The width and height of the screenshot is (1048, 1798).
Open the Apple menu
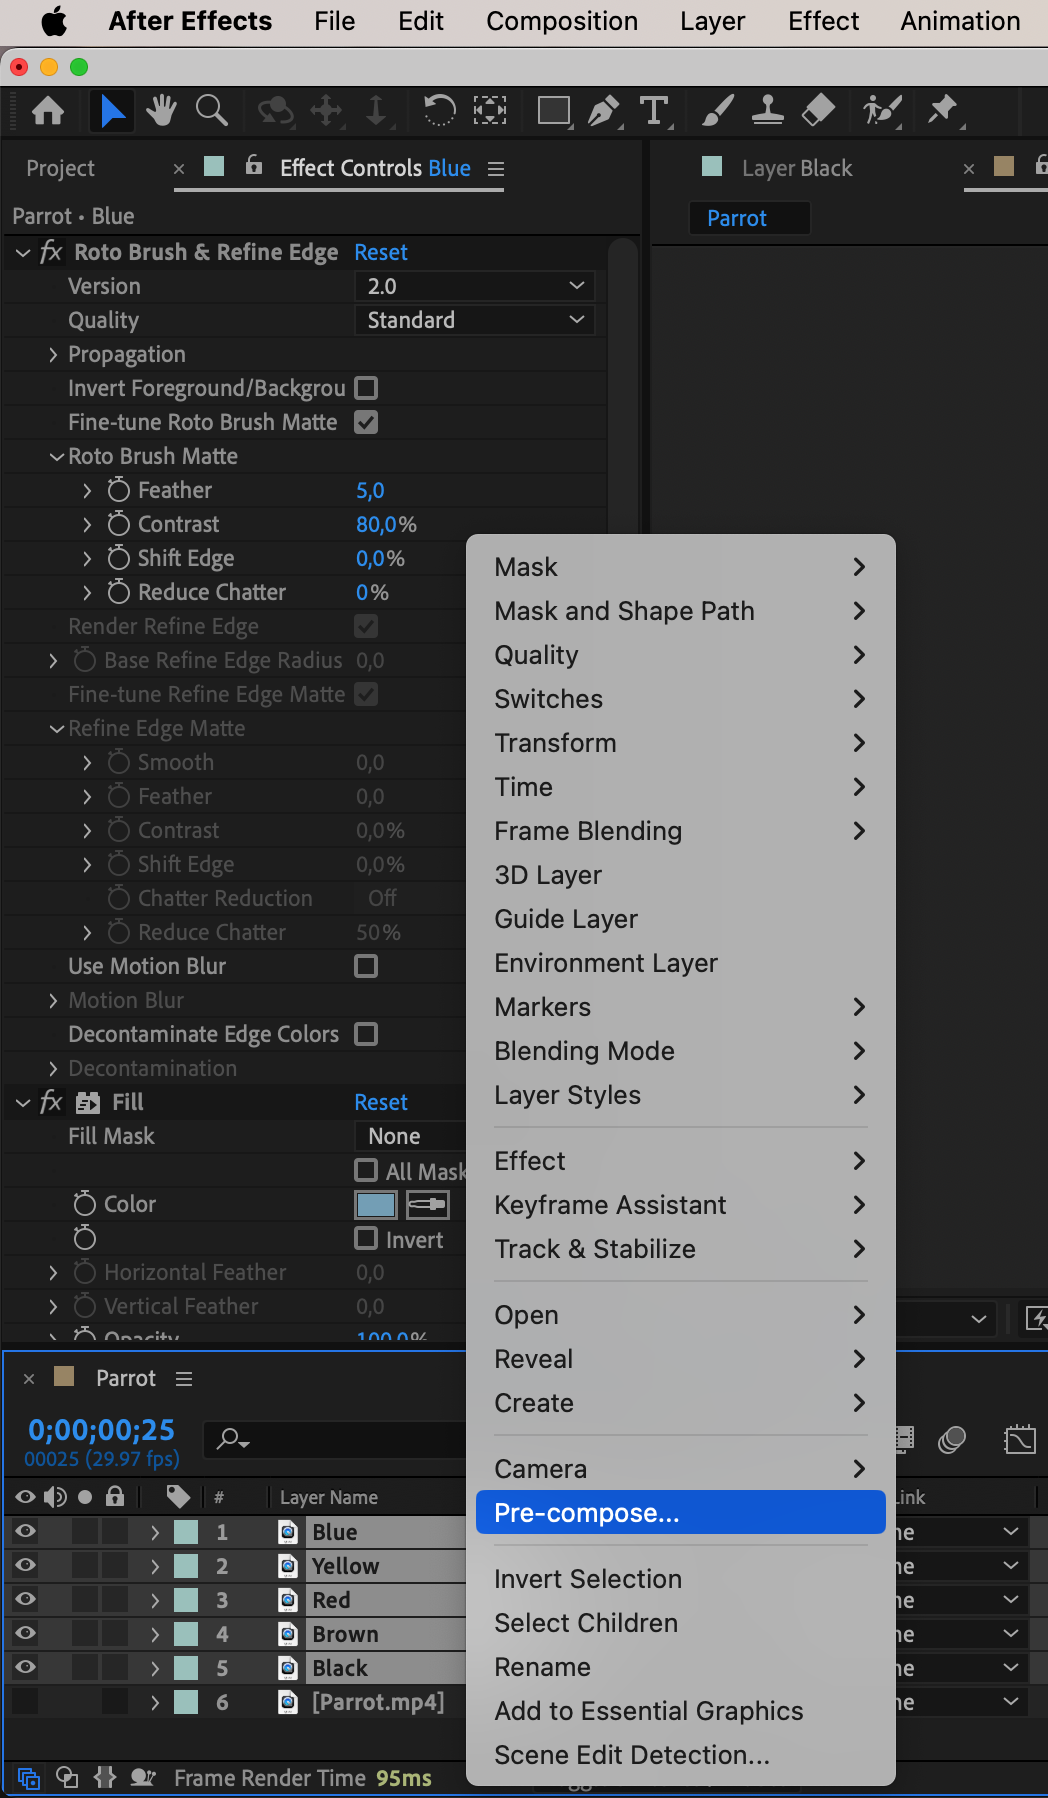pos(54,21)
